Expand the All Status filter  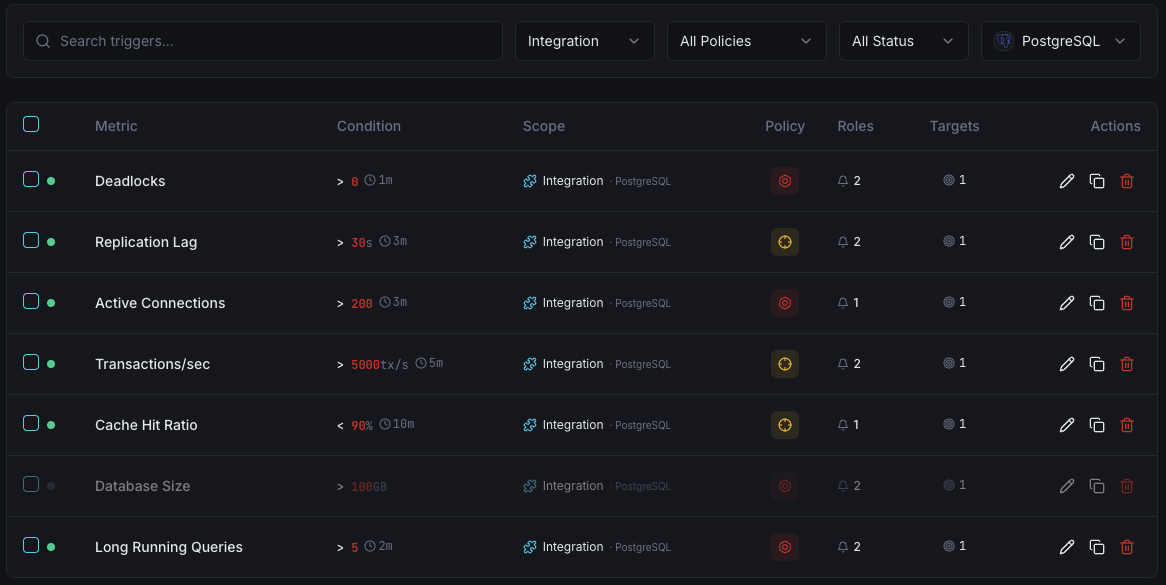pos(903,41)
